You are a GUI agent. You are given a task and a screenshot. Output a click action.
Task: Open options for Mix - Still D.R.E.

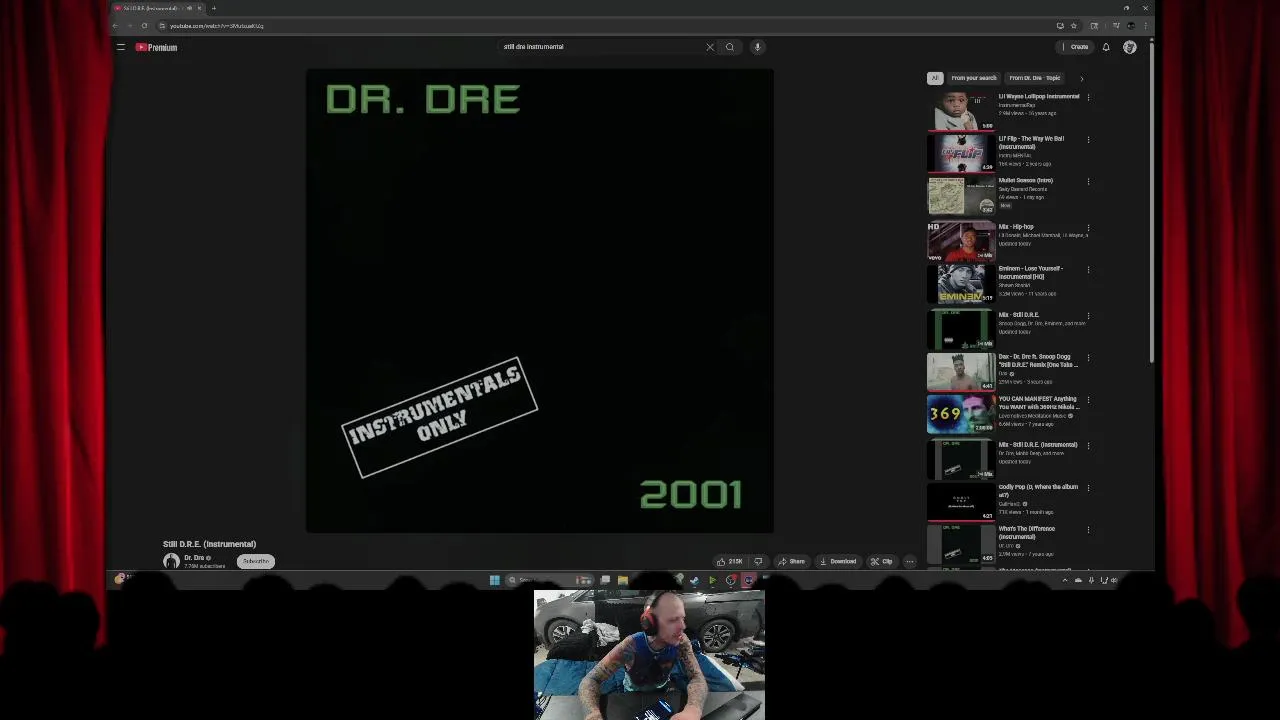(1088, 315)
